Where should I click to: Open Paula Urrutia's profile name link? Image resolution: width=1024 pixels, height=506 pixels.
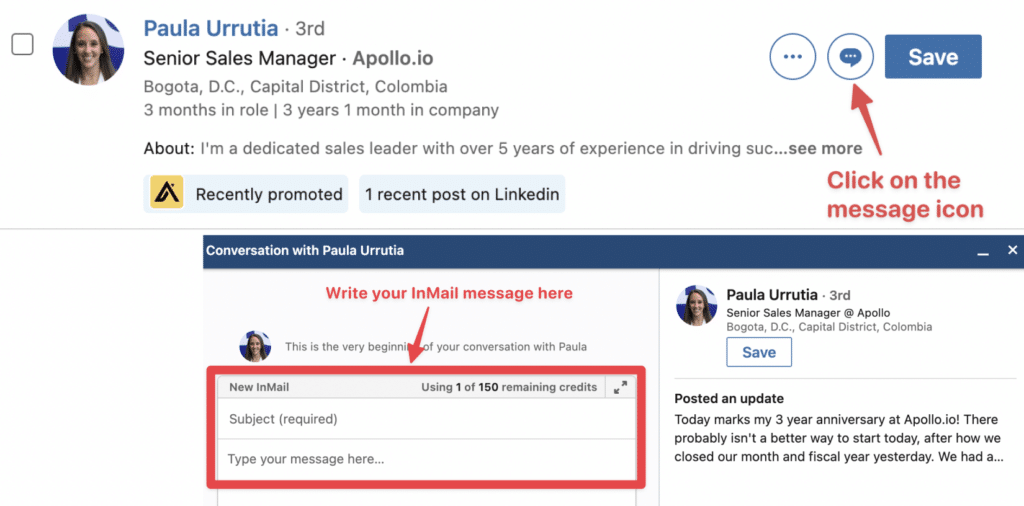211,29
